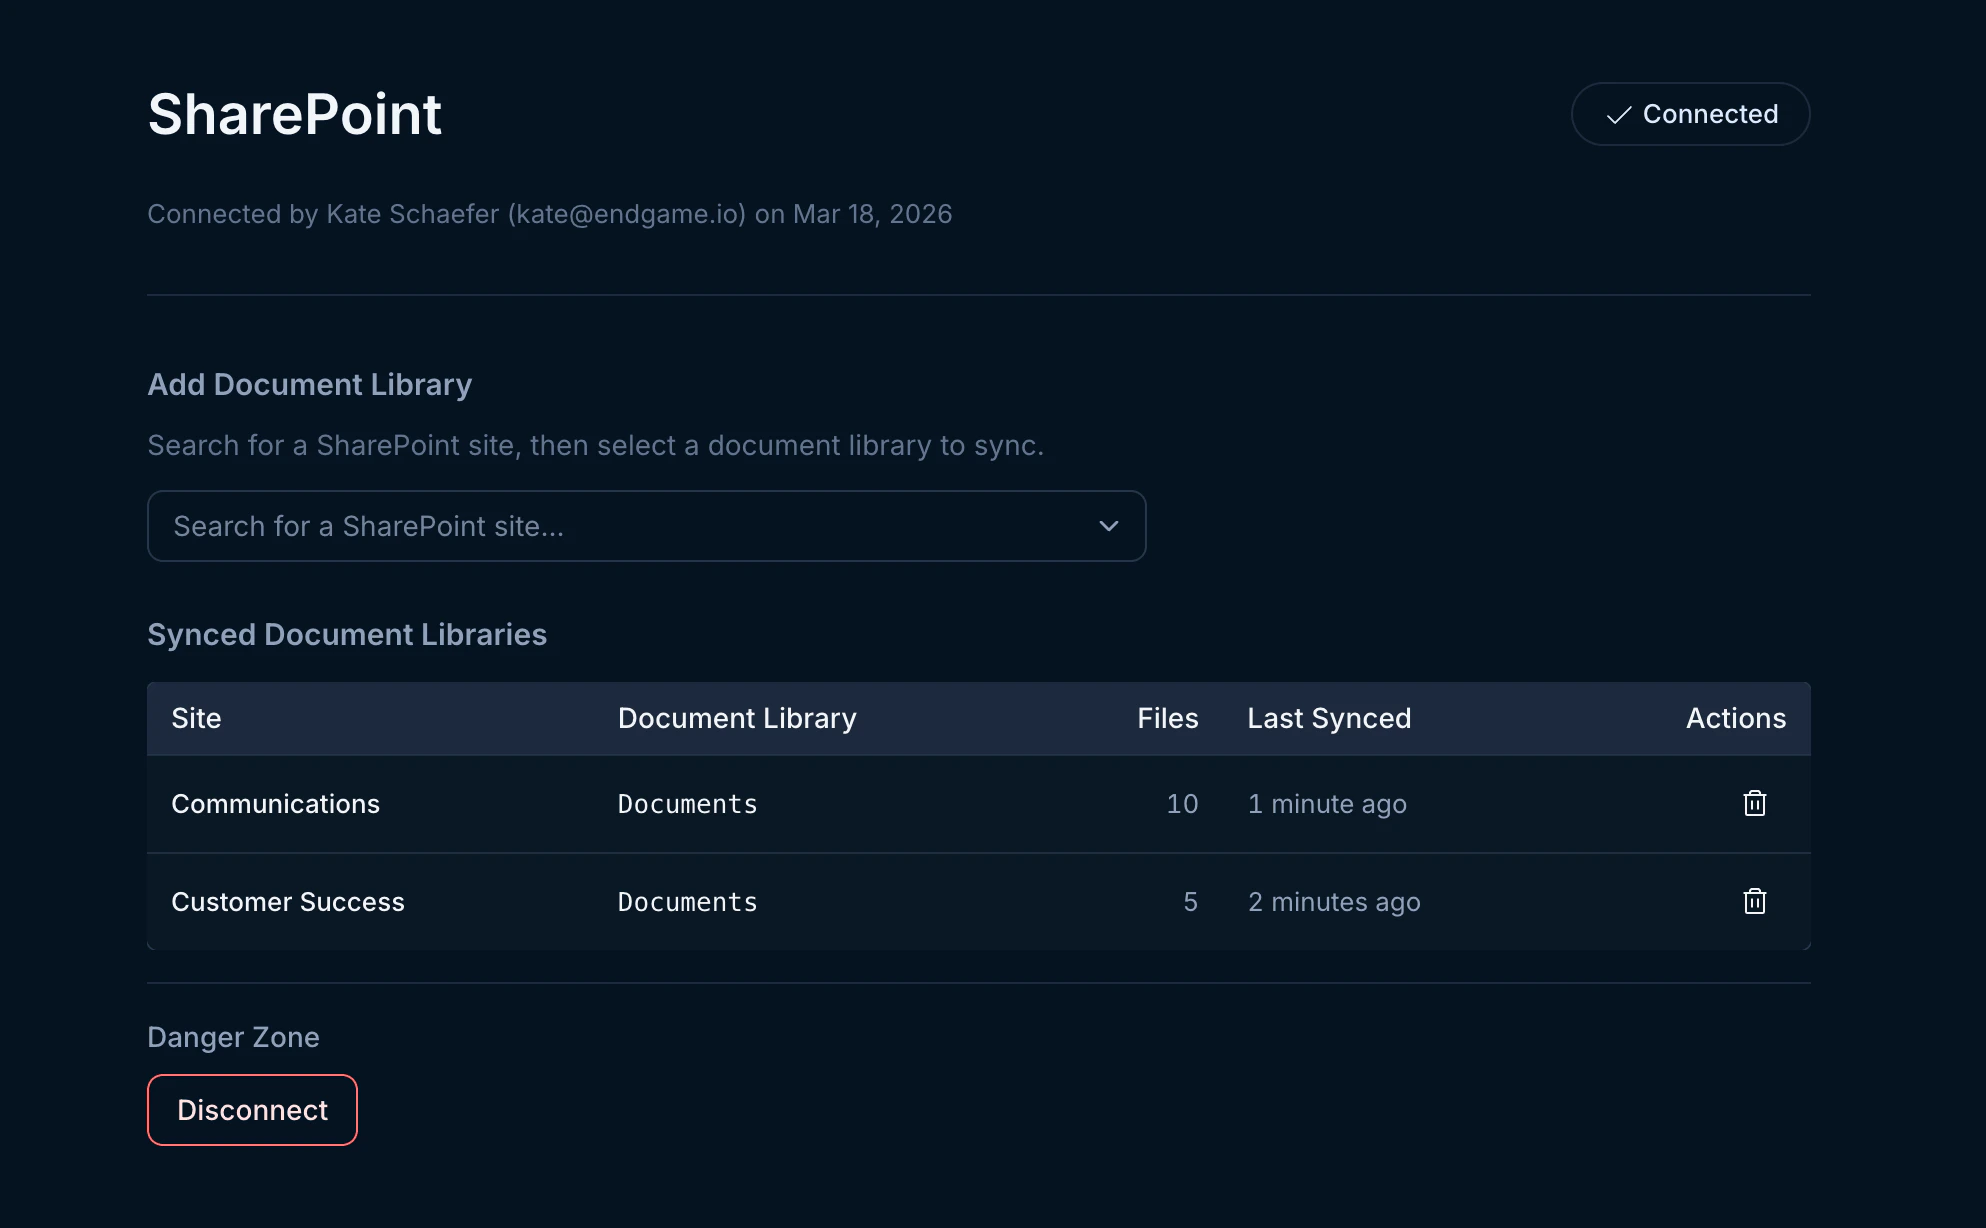This screenshot has height=1228, width=1986.
Task: Click the file count for Communications
Action: tap(1183, 803)
